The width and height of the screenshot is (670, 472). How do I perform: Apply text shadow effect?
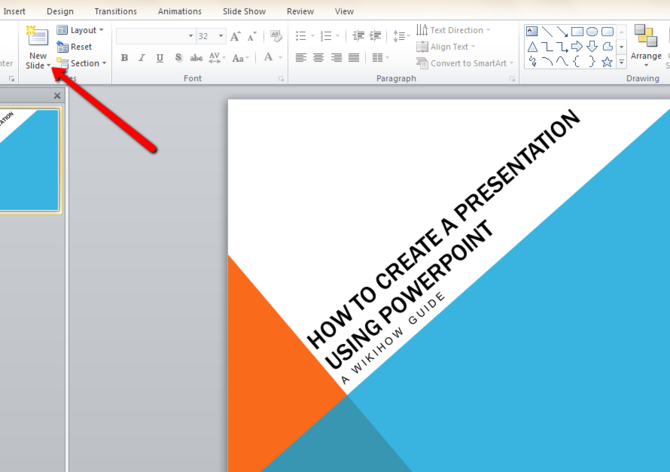click(x=178, y=58)
